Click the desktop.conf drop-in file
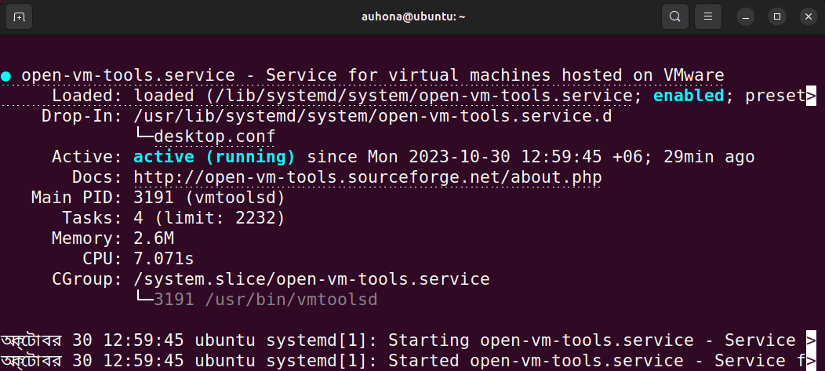The image size is (825, 371). [215, 137]
